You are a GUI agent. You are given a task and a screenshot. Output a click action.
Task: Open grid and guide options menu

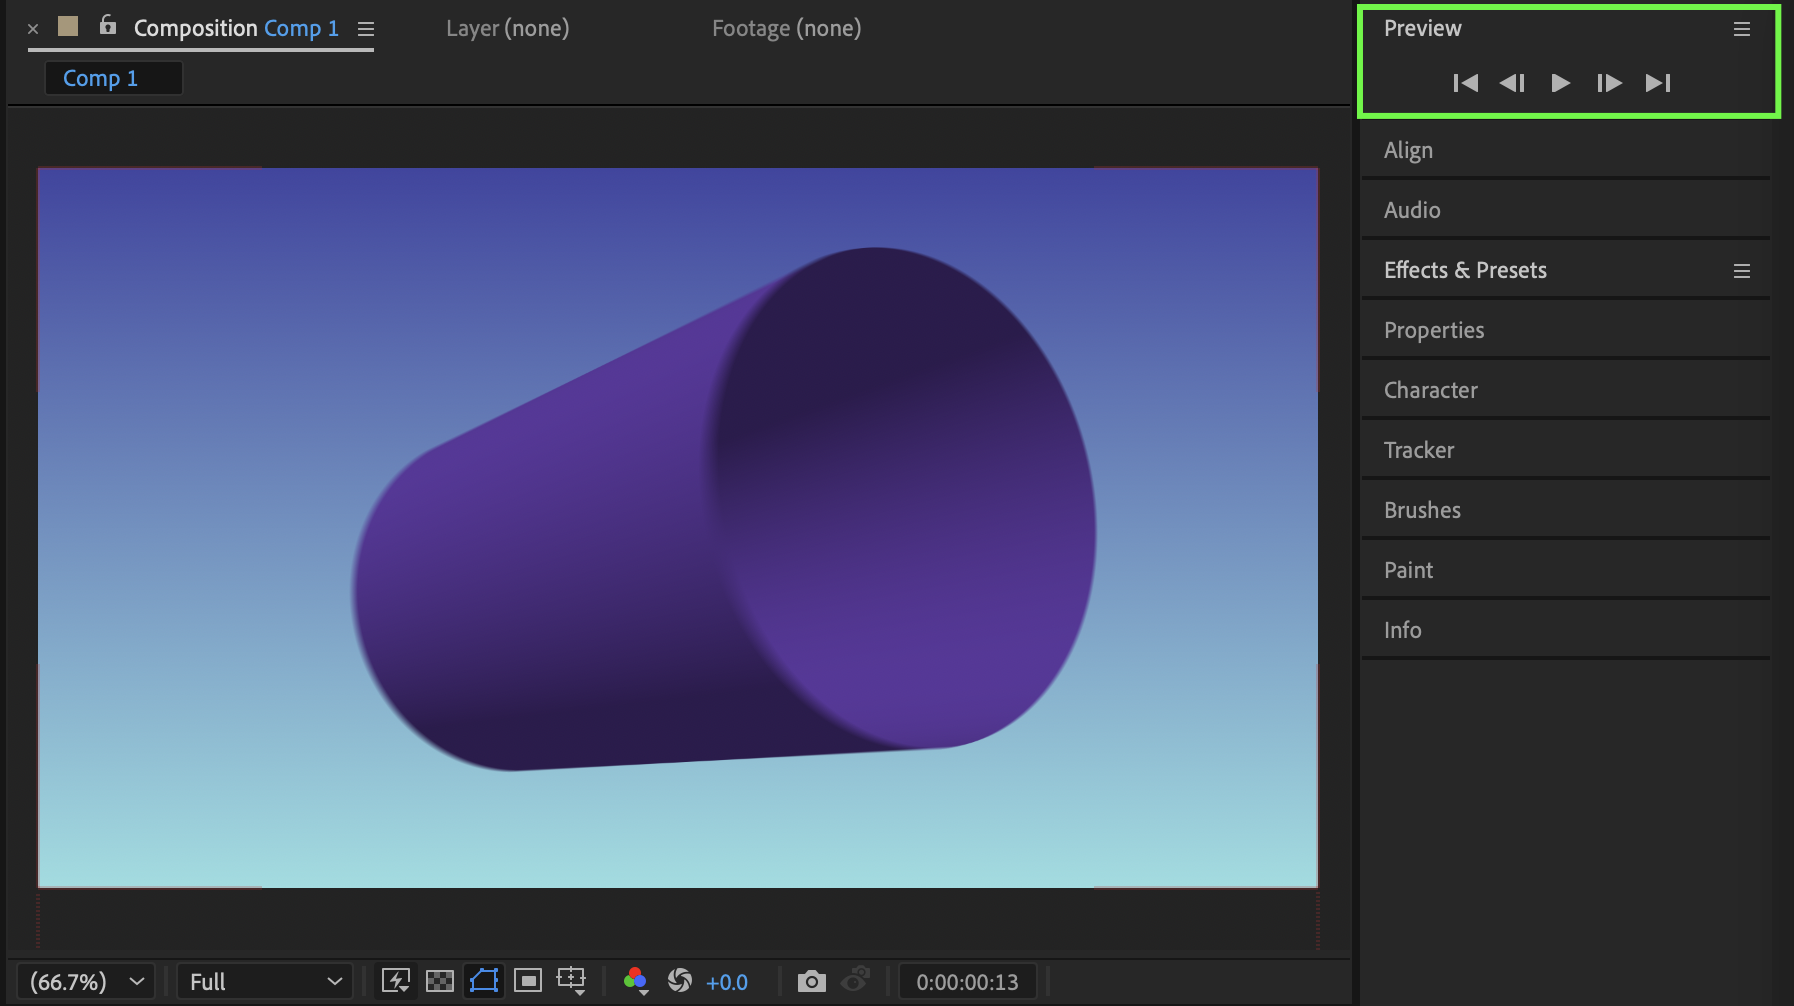click(x=572, y=981)
